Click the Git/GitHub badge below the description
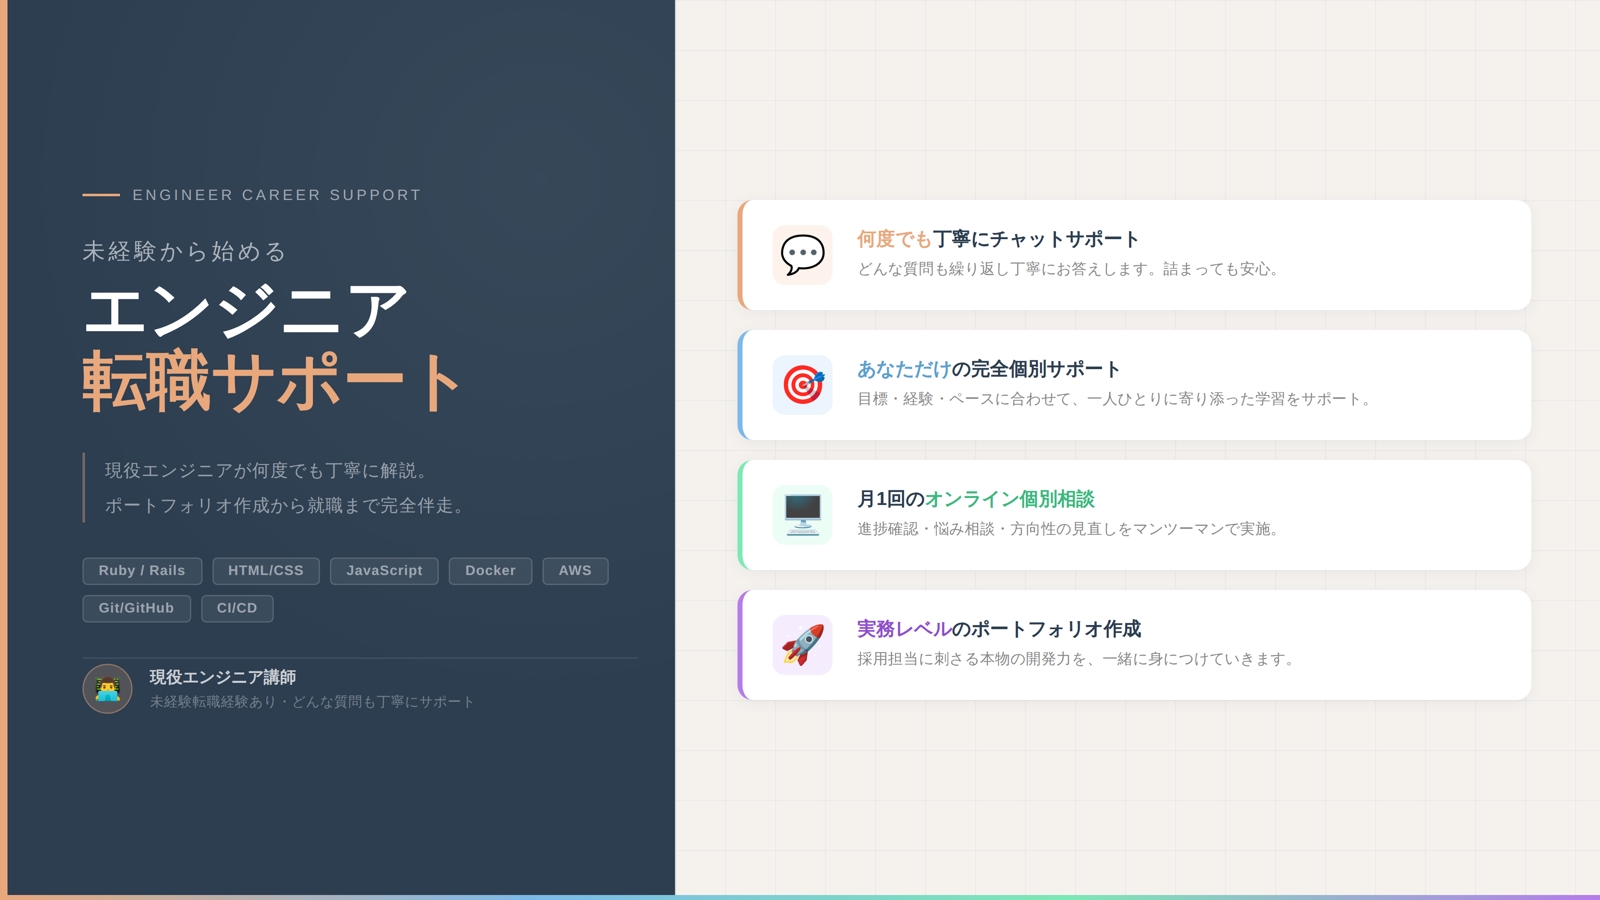This screenshot has height=900, width=1600. pos(136,607)
